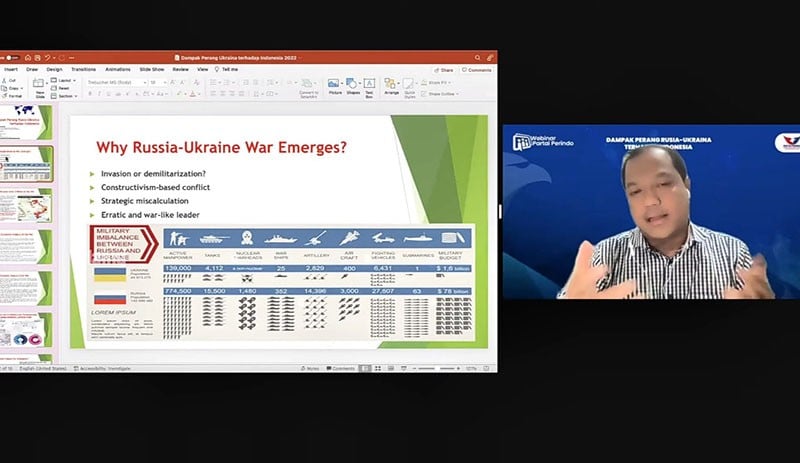Switch to Slide Sorter view icon
The image size is (800, 463).
point(378,368)
